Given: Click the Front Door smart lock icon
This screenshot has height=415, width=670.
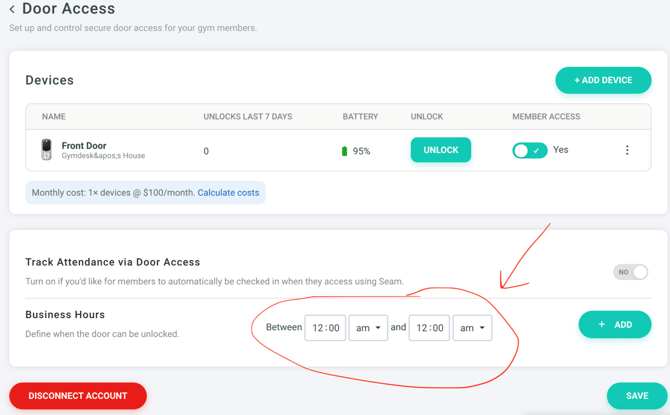Looking at the screenshot, I should pos(46,150).
